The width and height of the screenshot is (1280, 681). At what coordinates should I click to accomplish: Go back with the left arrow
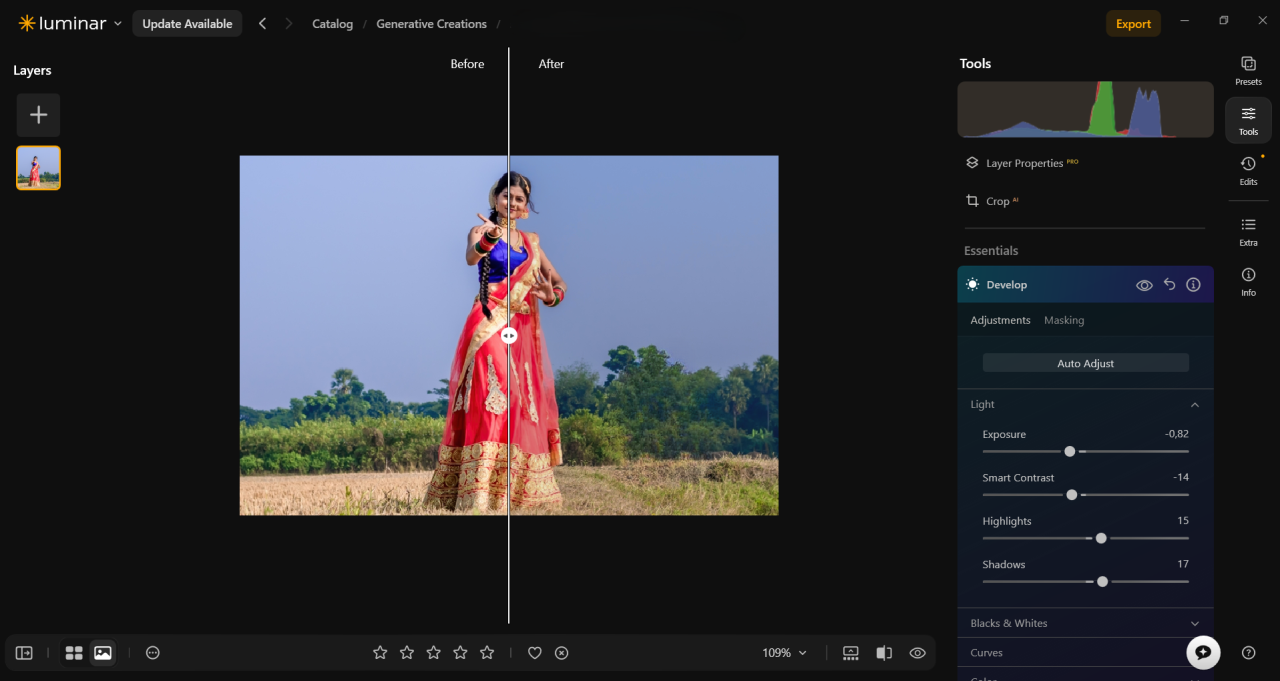[x=263, y=24]
